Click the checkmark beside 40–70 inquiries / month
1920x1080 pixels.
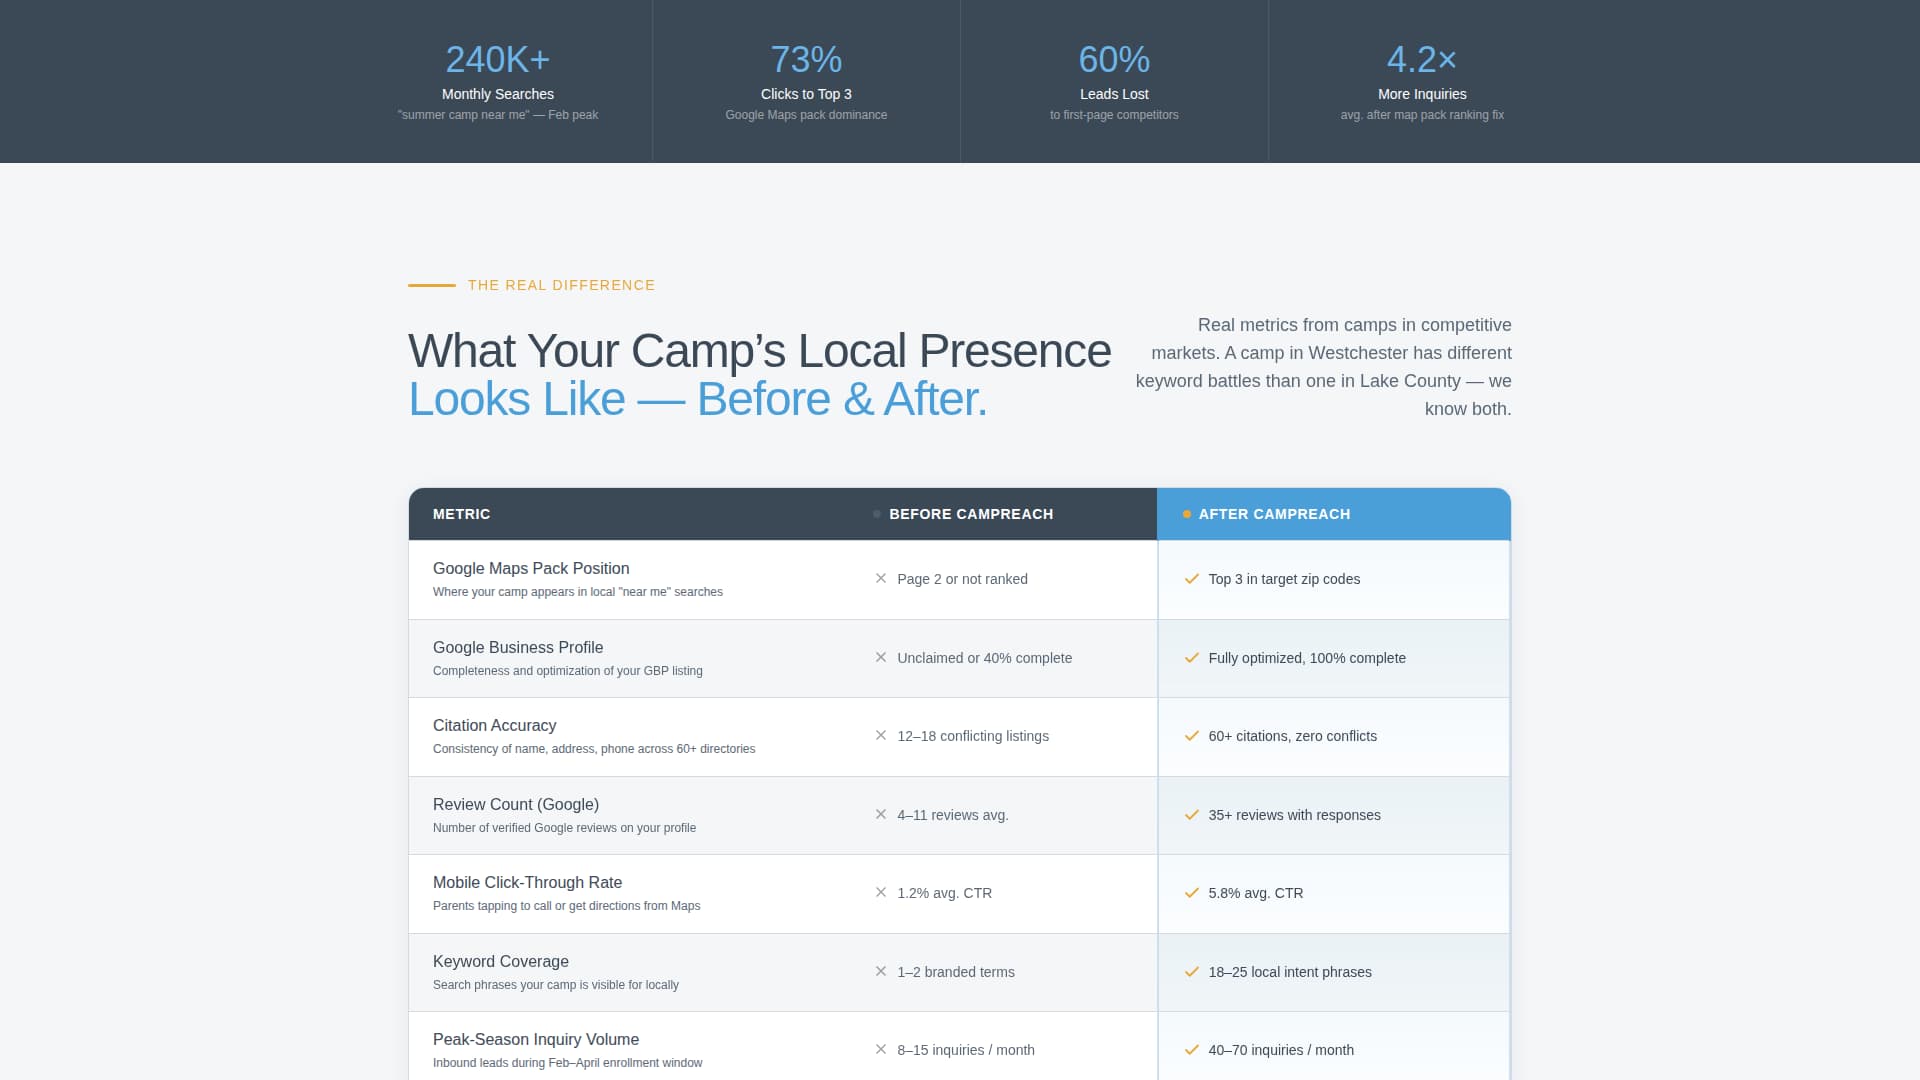coord(1191,1050)
